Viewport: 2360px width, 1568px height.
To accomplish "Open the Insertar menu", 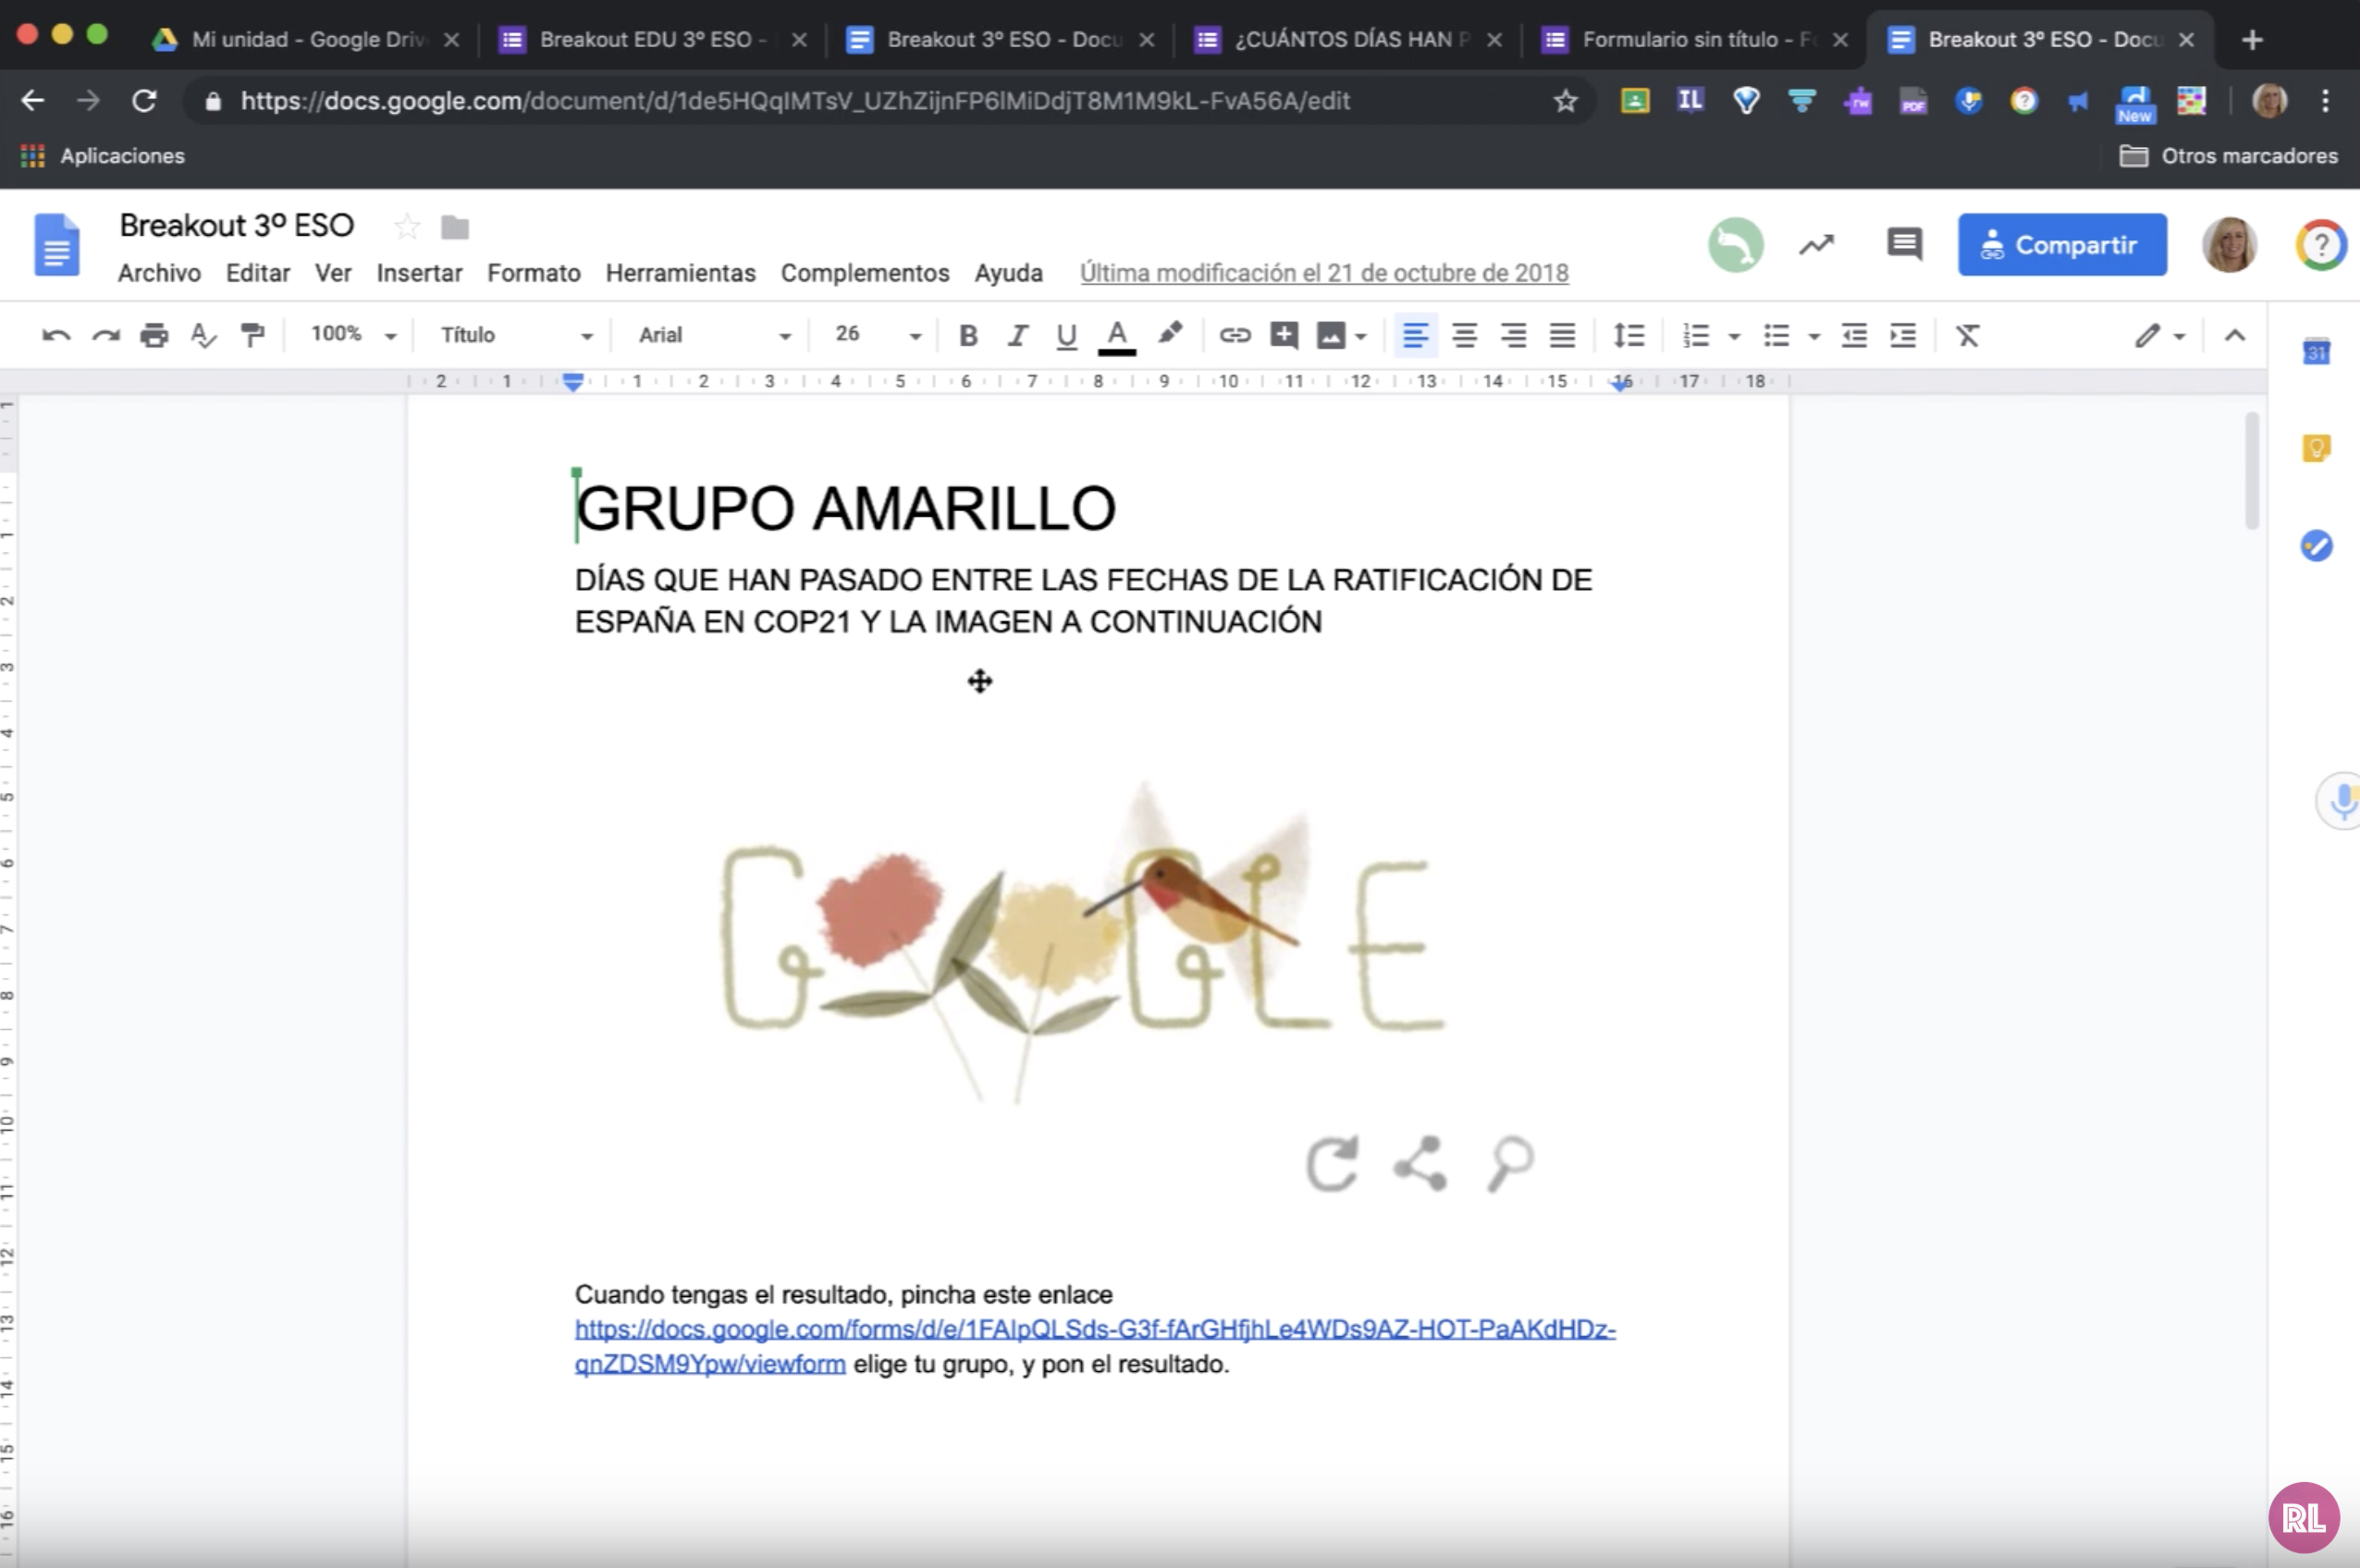I will pyautogui.click(x=419, y=273).
